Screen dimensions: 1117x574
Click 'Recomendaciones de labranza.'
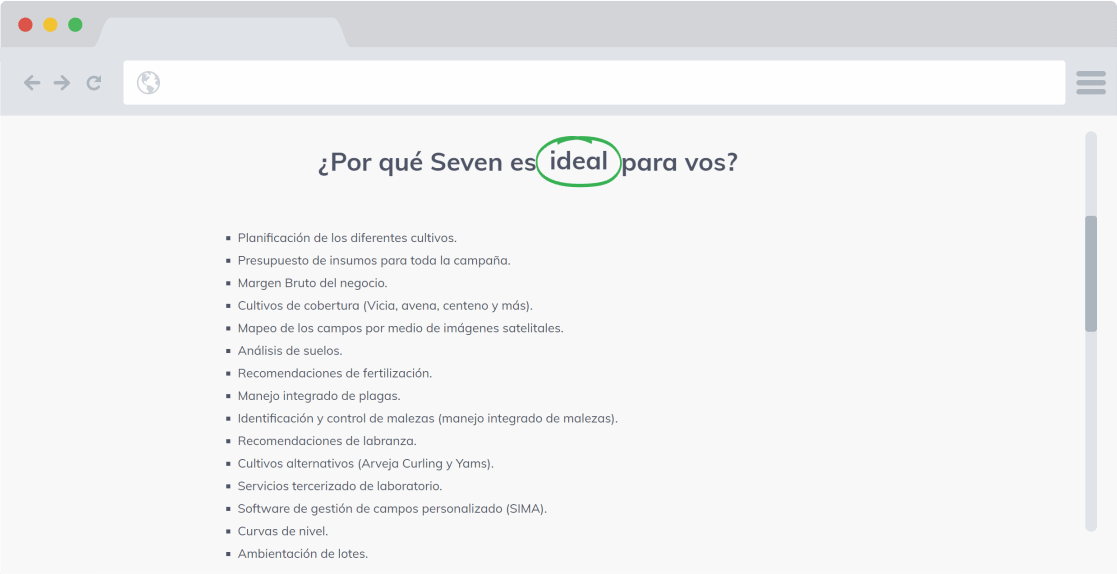coord(327,441)
